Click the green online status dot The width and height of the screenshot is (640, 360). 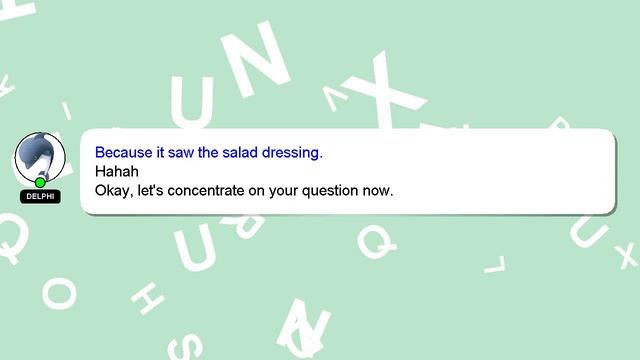pyautogui.click(x=40, y=182)
